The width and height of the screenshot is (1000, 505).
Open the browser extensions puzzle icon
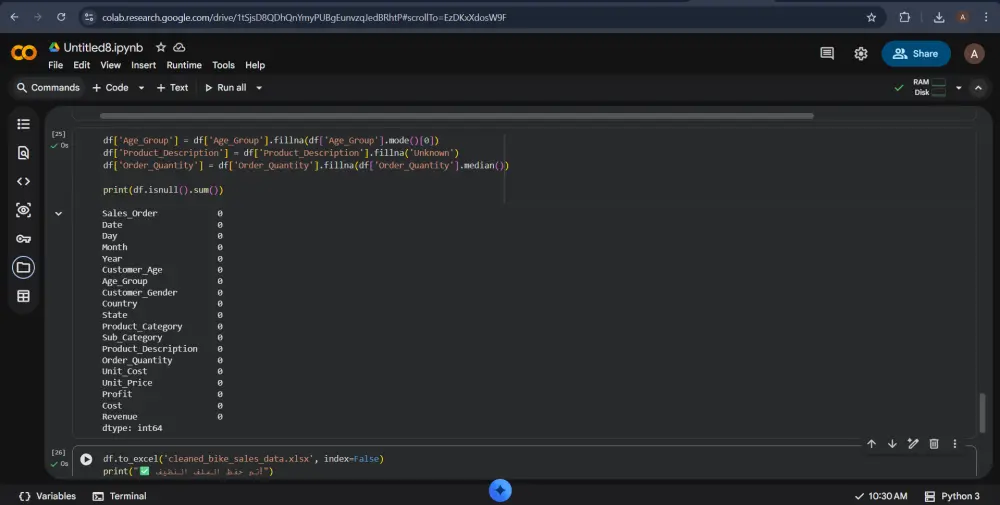point(904,17)
